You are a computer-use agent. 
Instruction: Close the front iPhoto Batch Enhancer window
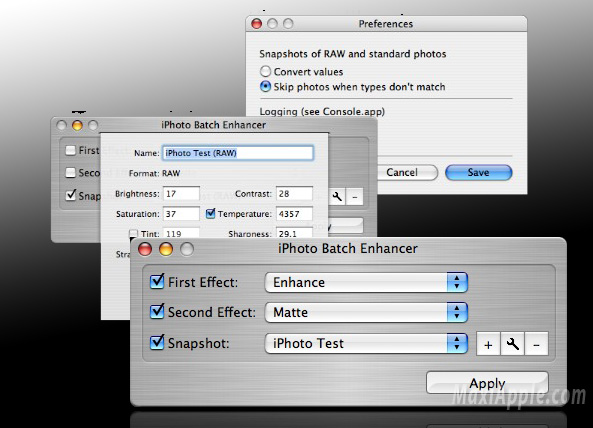point(145,249)
